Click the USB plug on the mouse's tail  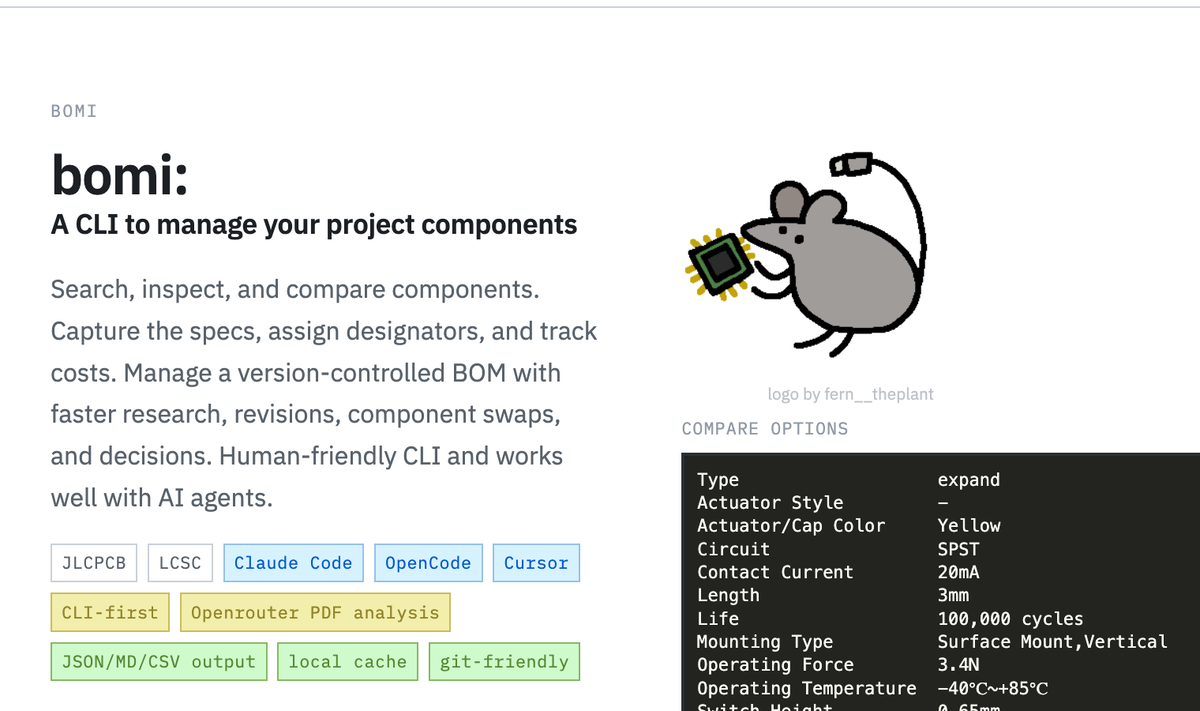coord(852,163)
